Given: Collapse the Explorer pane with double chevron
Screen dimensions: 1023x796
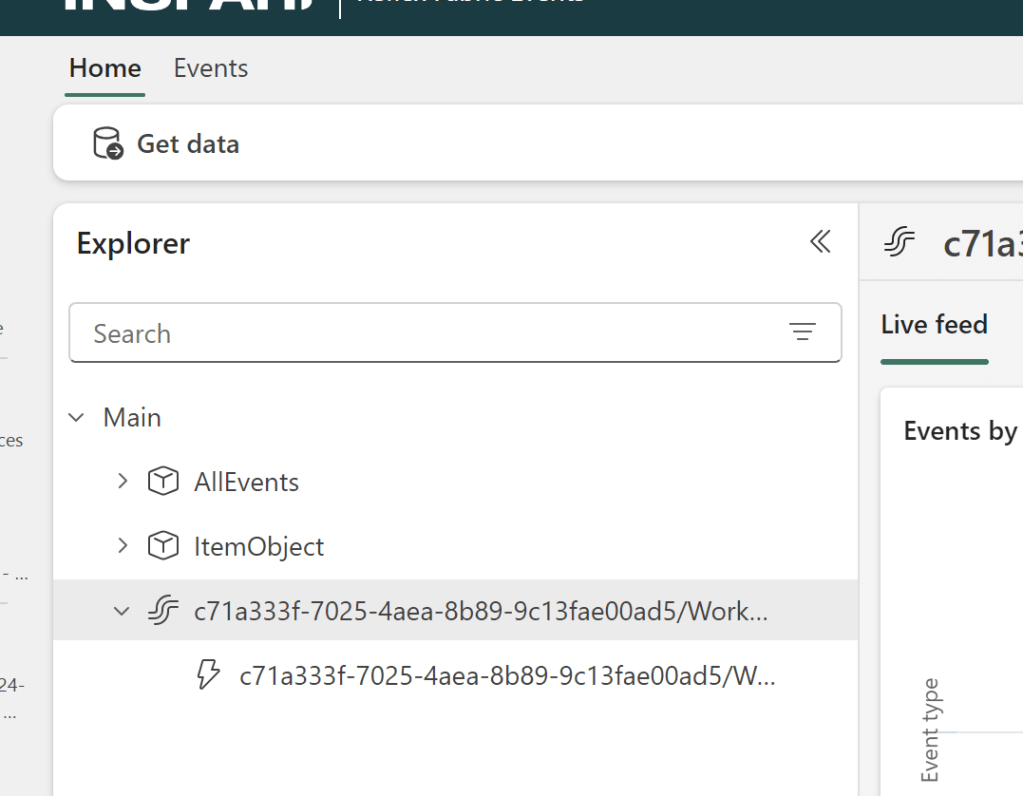Looking at the screenshot, I should tap(820, 242).
